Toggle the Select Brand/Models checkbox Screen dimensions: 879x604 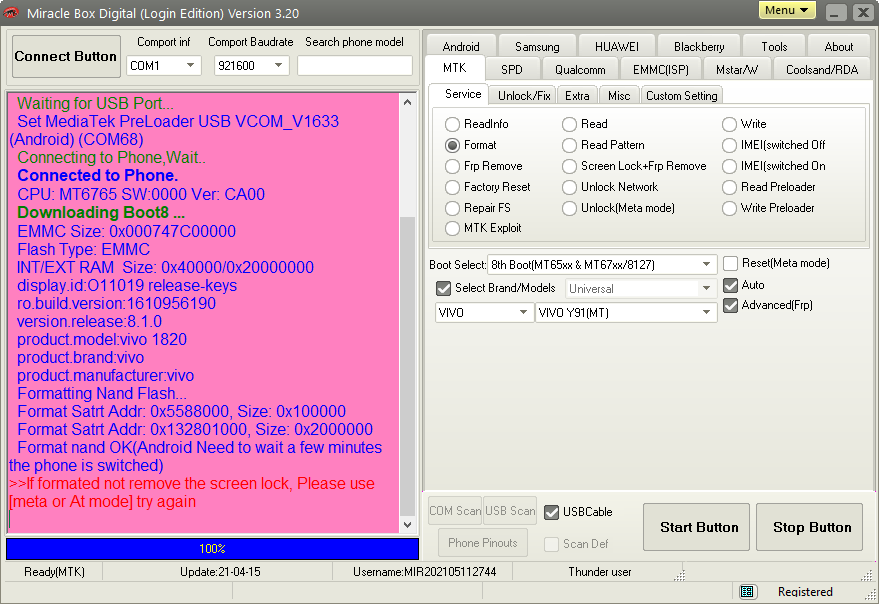(x=443, y=288)
